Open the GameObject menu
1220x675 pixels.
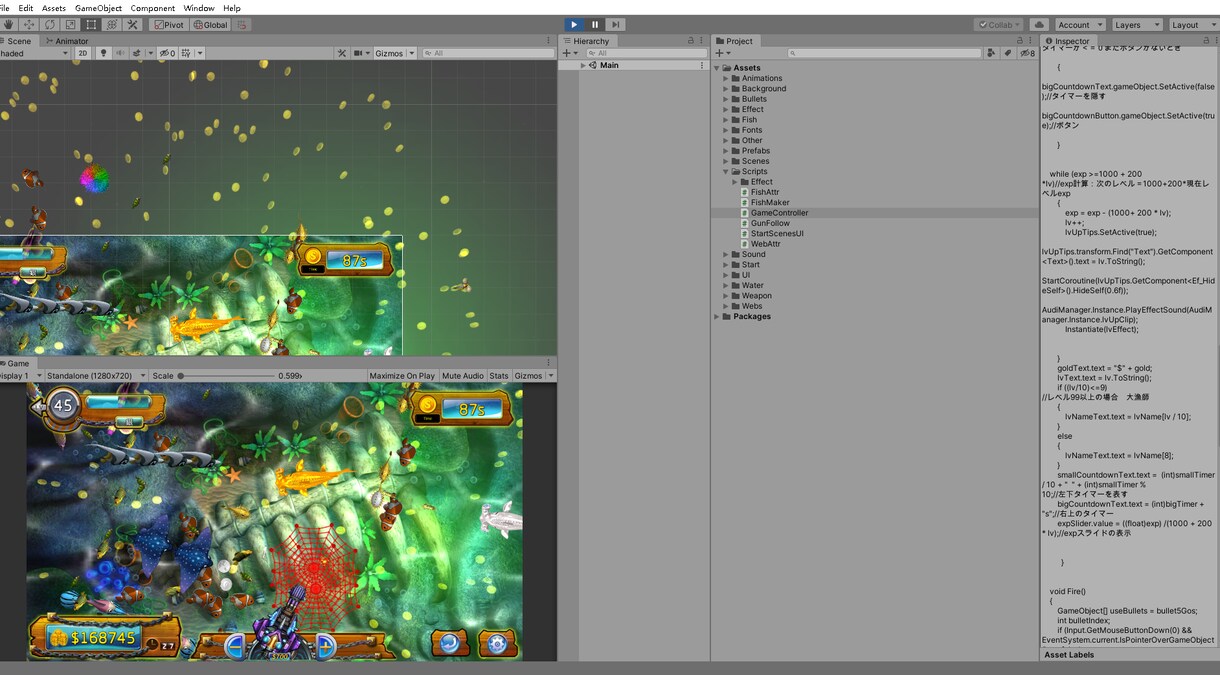[x=98, y=8]
